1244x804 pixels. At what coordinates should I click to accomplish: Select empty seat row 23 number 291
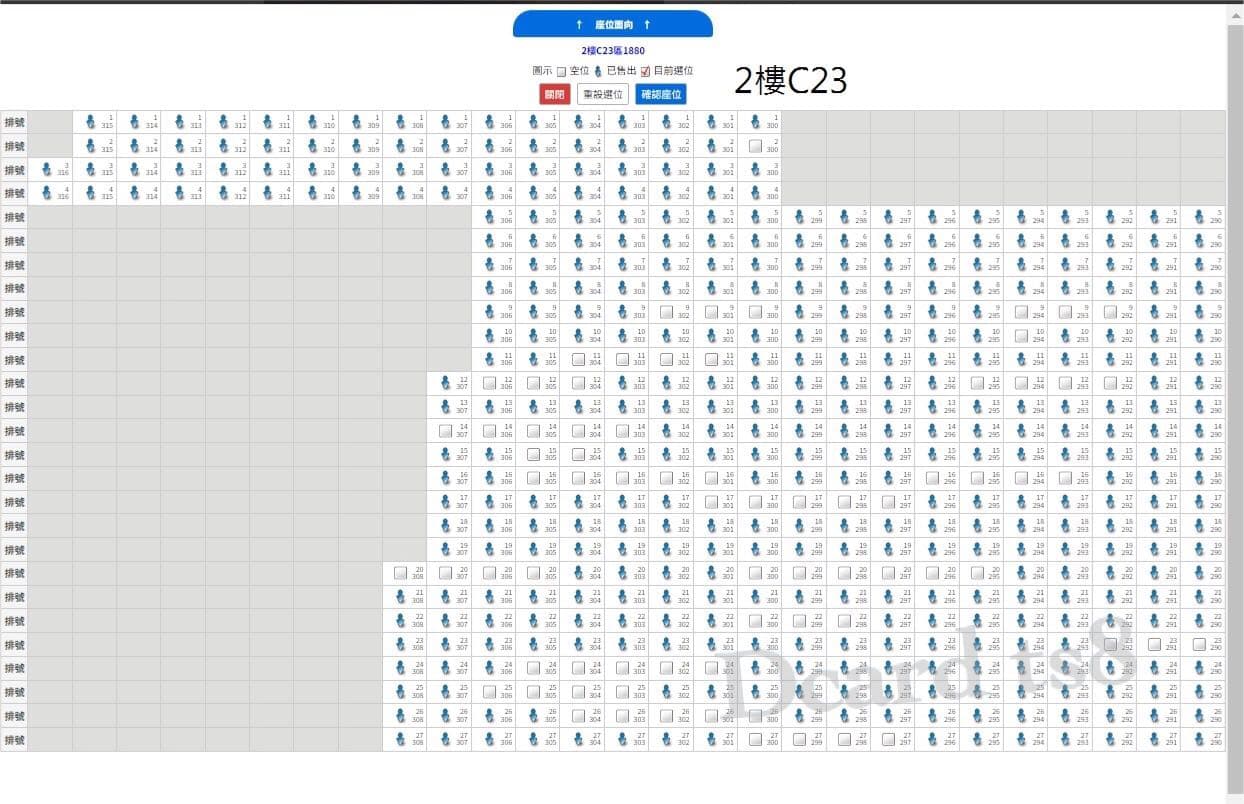point(1155,644)
